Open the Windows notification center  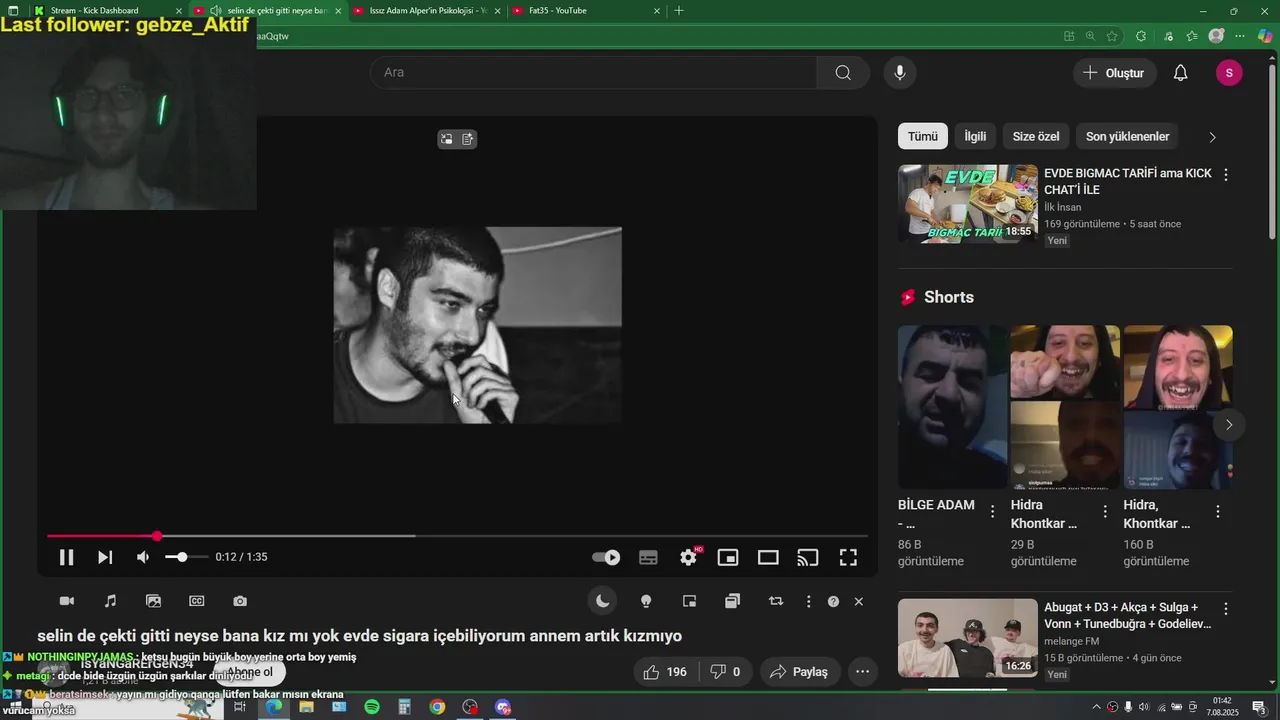tap(1259, 707)
